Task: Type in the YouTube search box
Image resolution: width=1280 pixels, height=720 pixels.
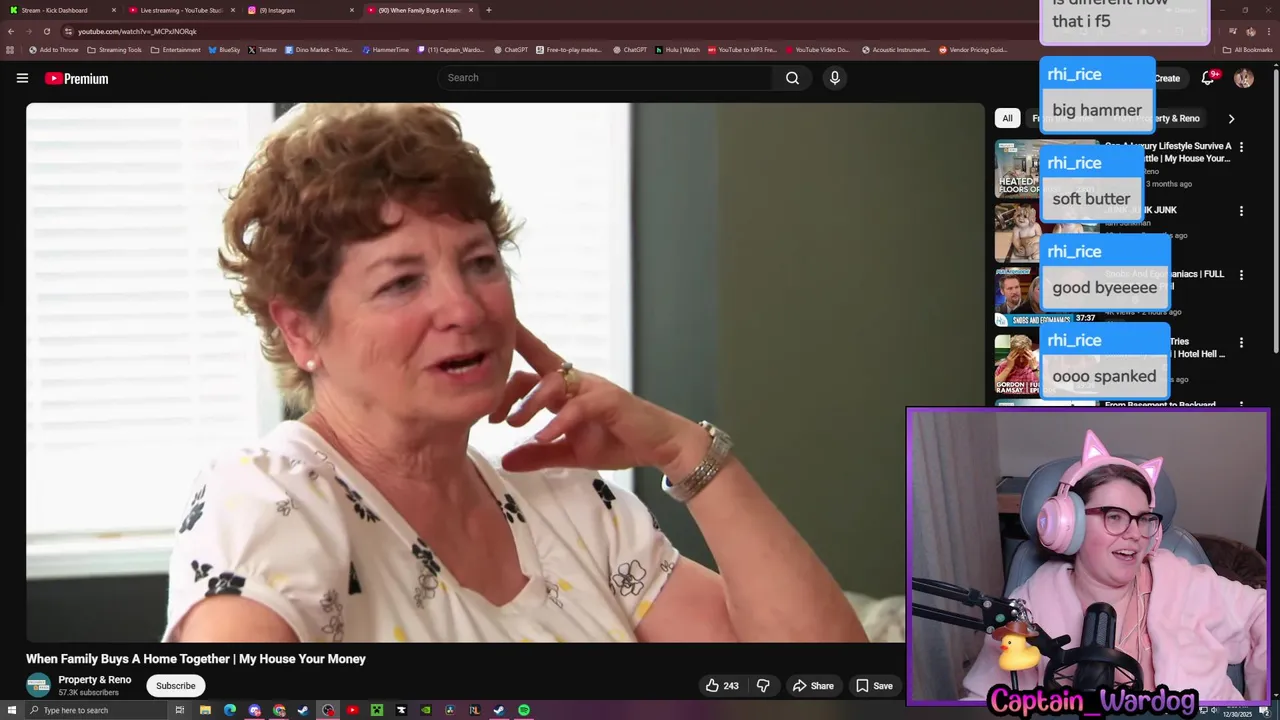Action: pos(605,78)
